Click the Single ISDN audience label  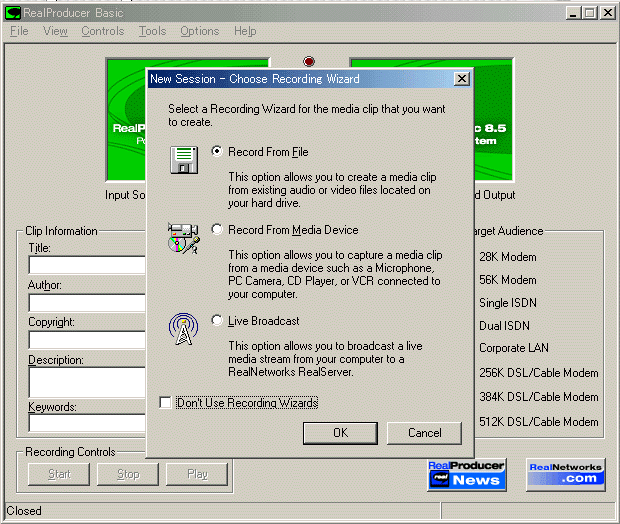[508, 303]
